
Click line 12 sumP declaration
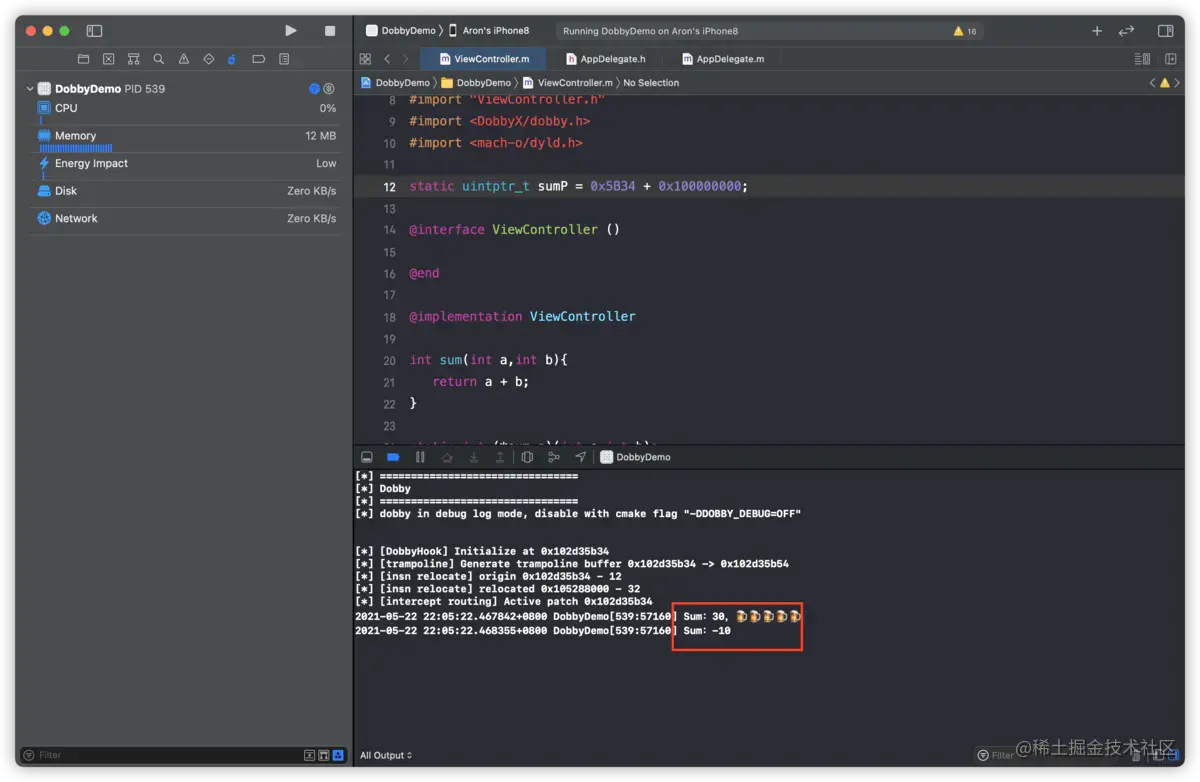(579, 186)
